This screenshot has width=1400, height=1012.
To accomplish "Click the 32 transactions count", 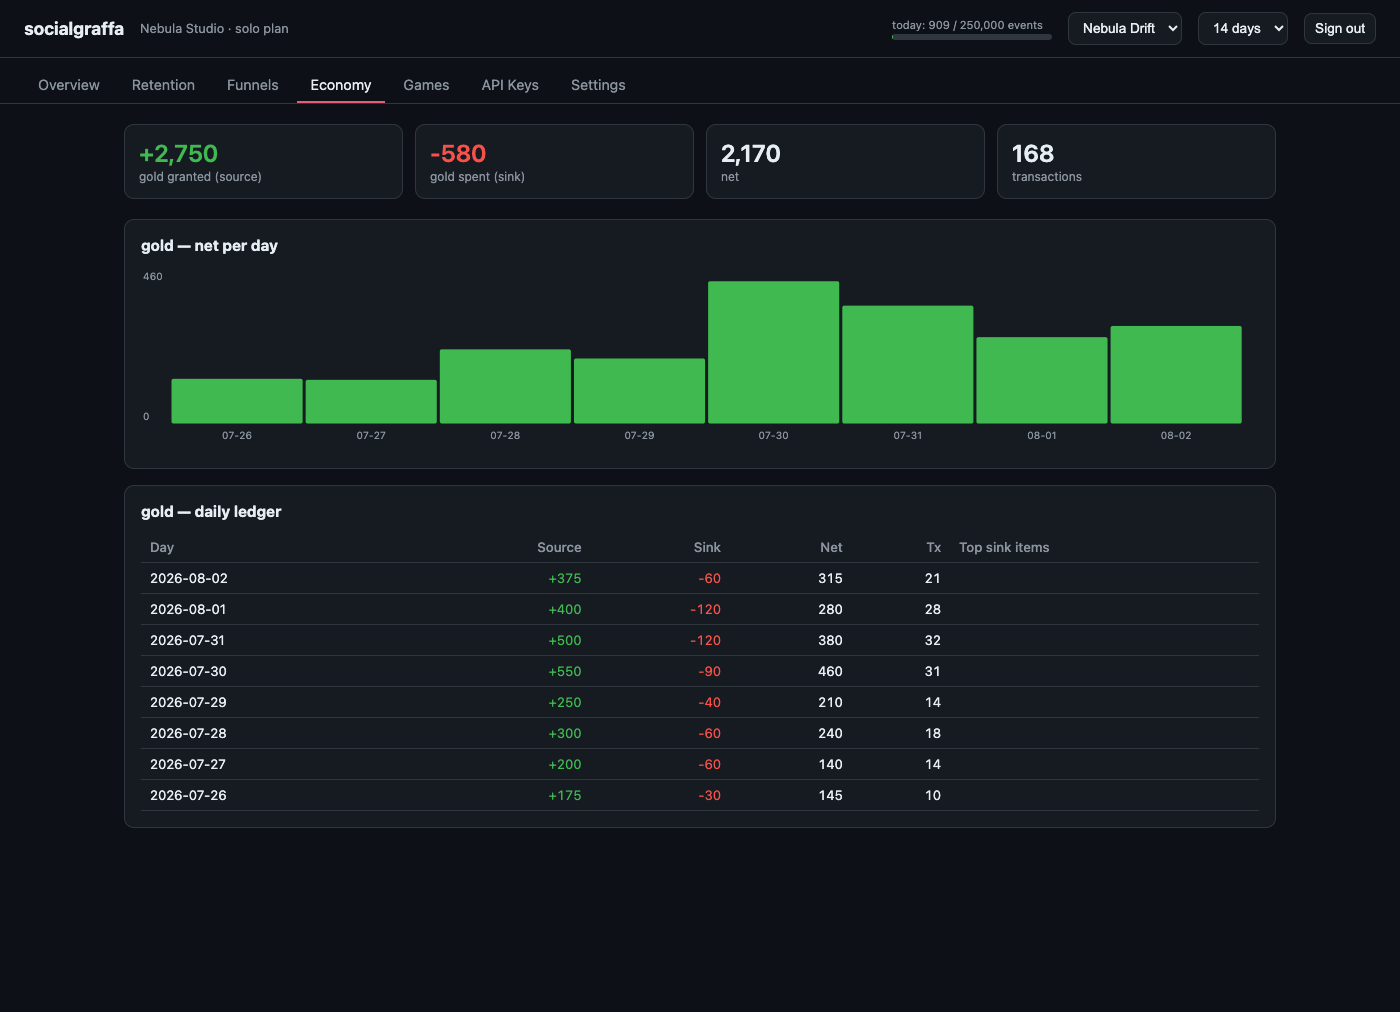I will click(x=933, y=640).
